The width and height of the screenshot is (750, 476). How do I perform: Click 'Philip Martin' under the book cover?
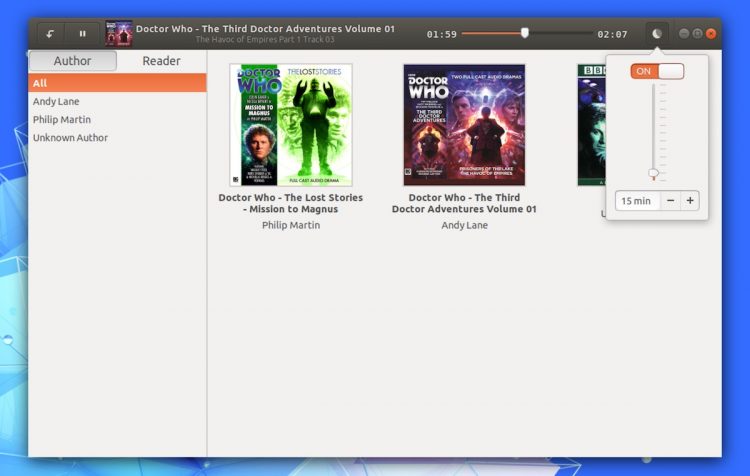click(291, 225)
